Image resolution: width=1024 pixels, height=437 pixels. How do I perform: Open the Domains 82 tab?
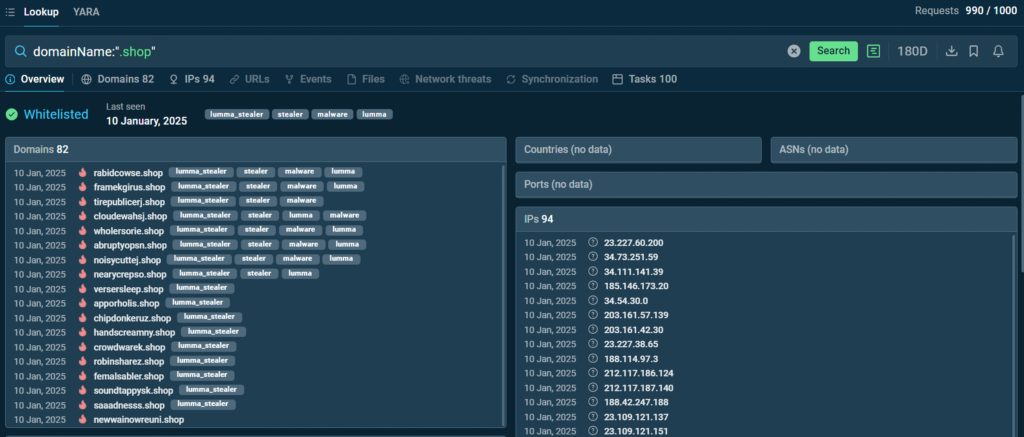118,79
